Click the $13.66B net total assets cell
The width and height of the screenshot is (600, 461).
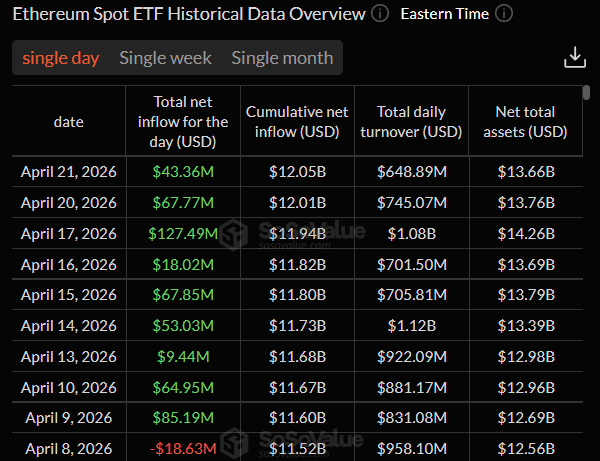[526, 171]
